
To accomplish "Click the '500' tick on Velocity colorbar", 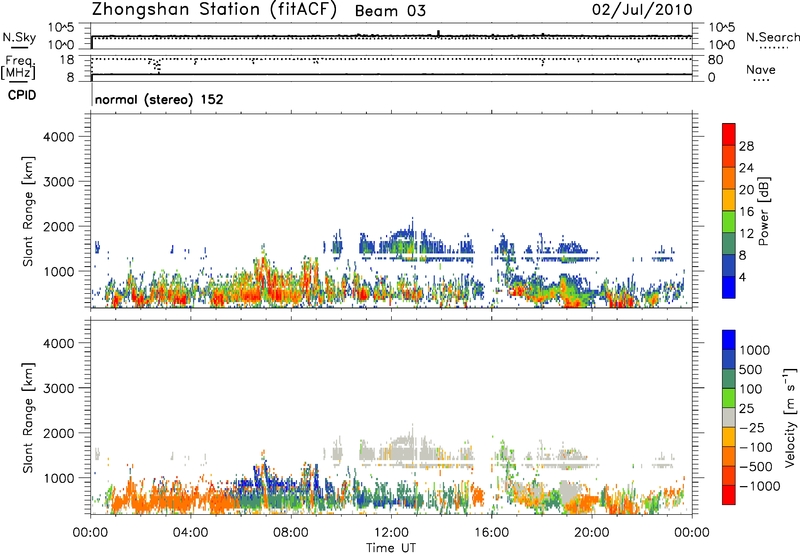I will pos(751,370).
